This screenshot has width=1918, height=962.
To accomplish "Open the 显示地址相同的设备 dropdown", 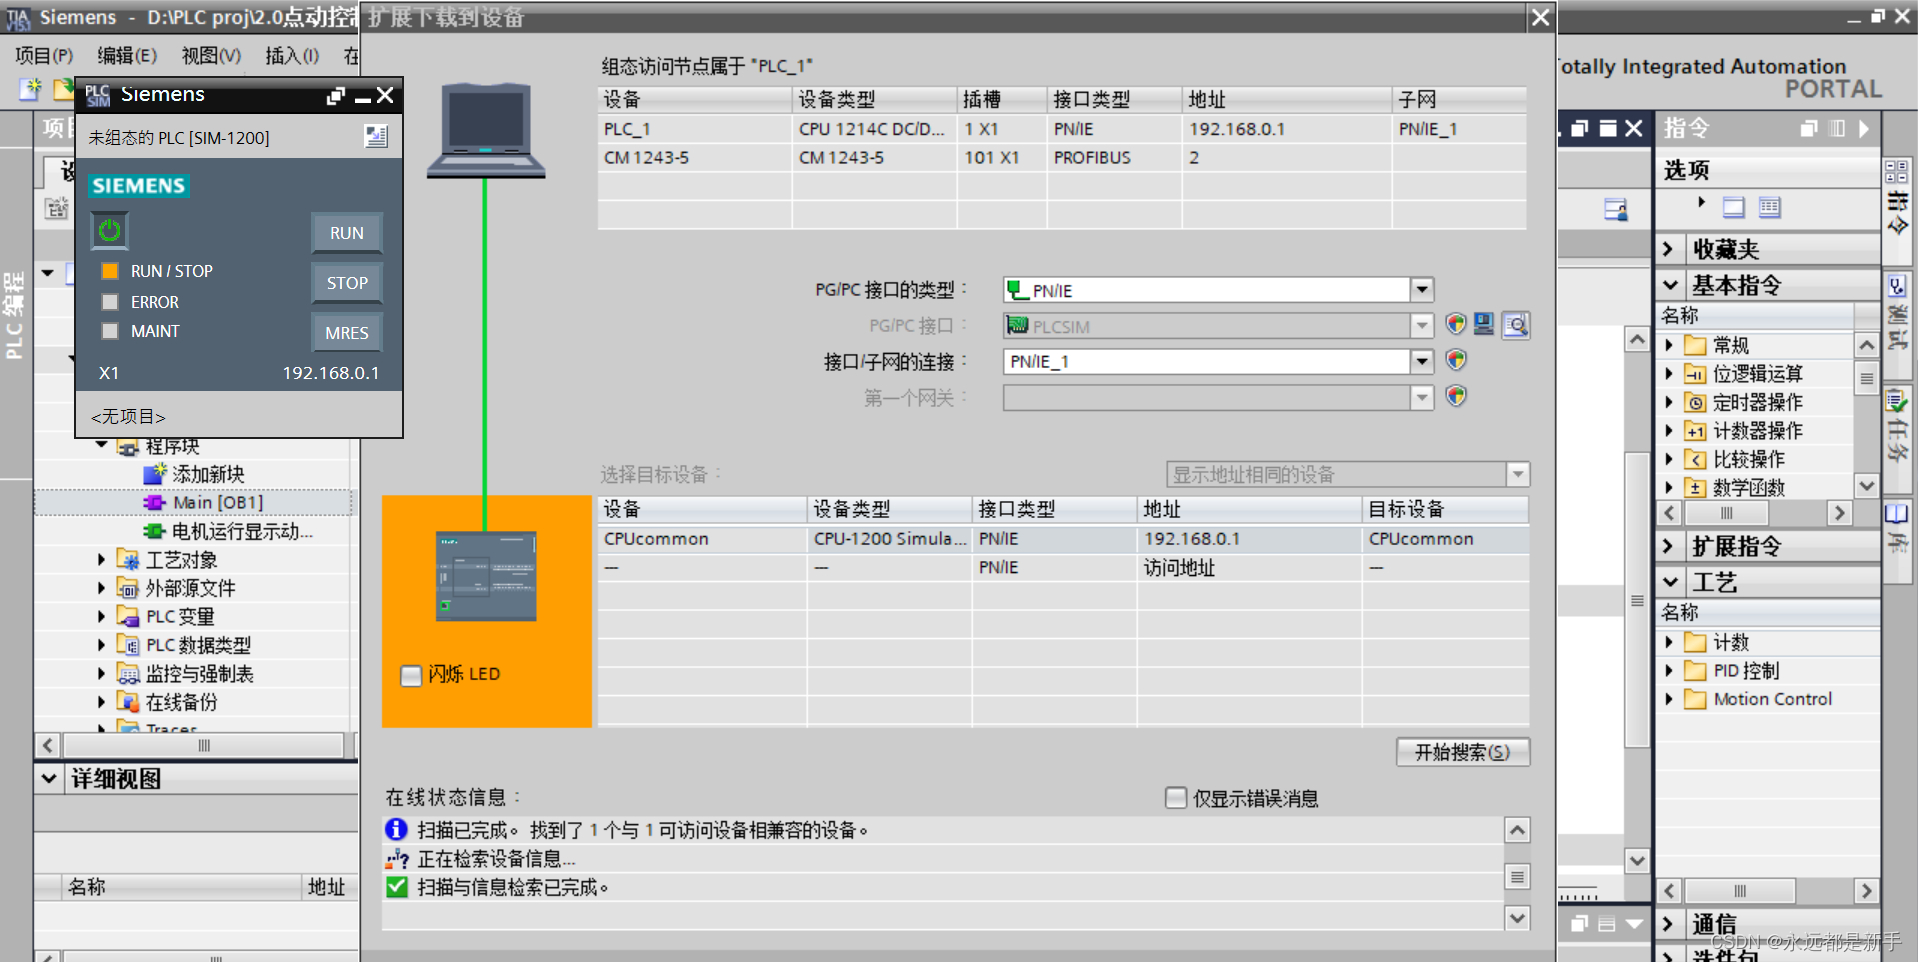I will coord(1518,474).
